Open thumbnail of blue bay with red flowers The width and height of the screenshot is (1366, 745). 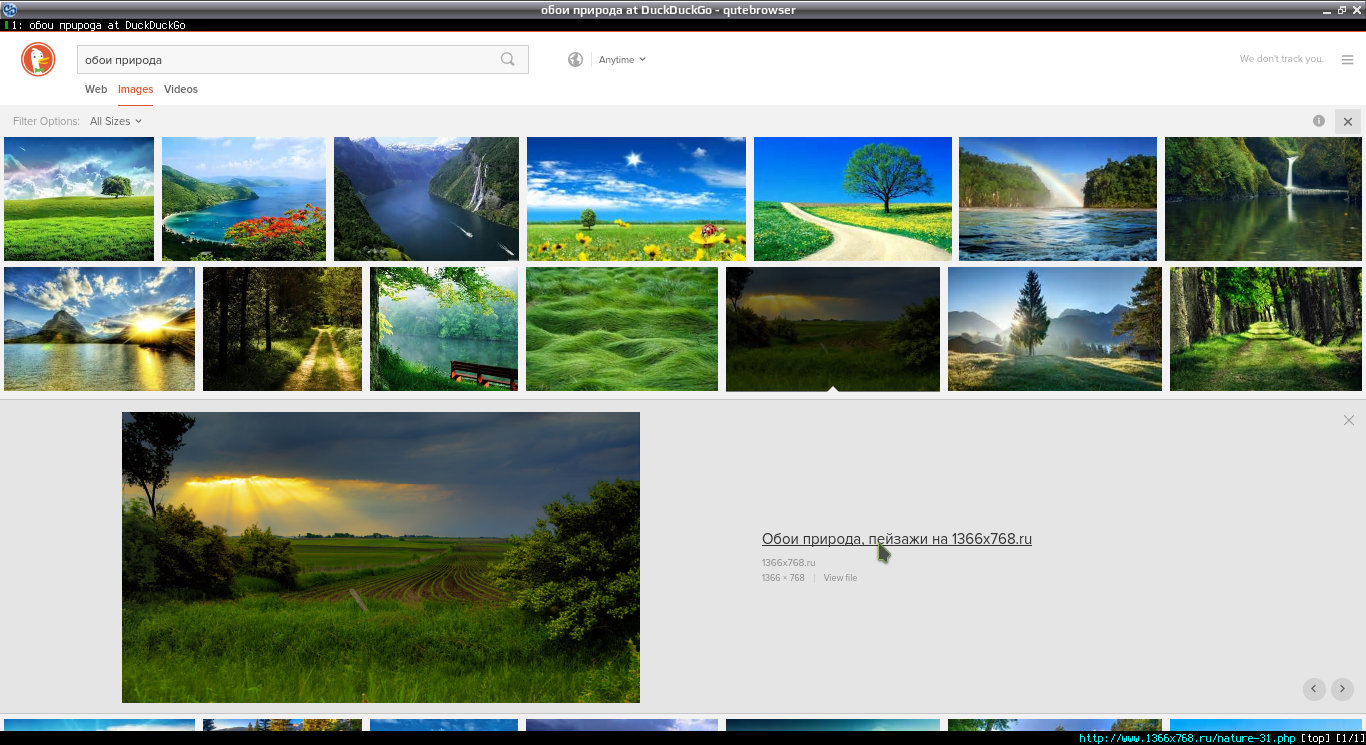(x=244, y=199)
